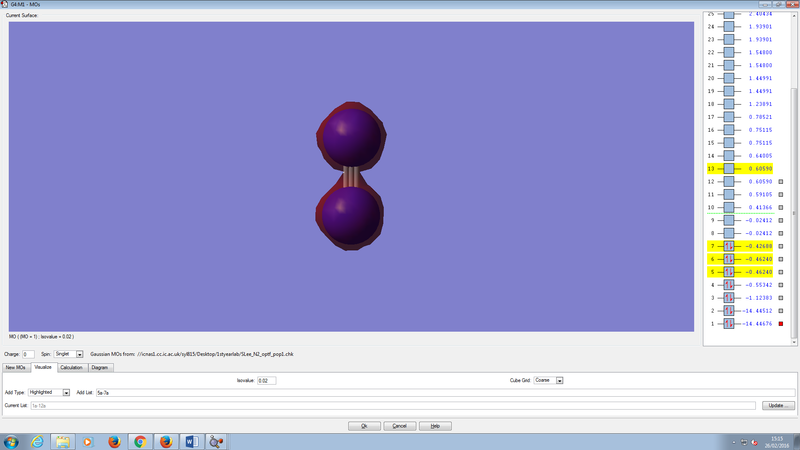Open Microsoft Word from the taskbar
Screen dimensions: 800x450
pos(192,441)
